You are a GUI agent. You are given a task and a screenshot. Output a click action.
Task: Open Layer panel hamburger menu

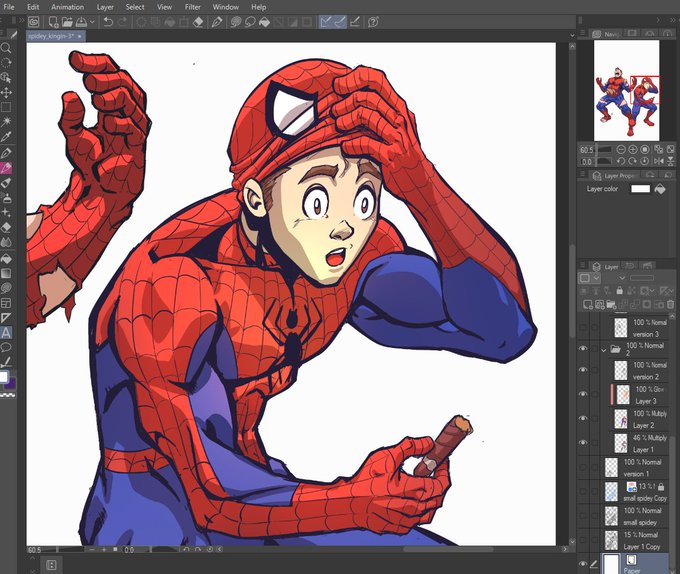[583, 266]
